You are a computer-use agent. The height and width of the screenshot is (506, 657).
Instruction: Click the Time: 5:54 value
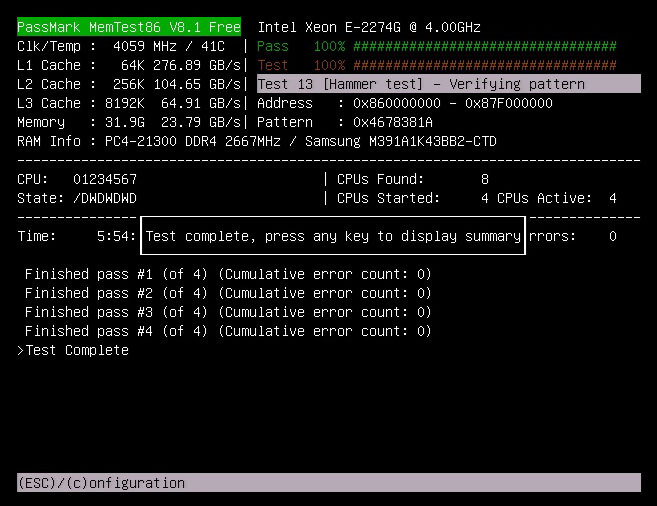(76, 236)
